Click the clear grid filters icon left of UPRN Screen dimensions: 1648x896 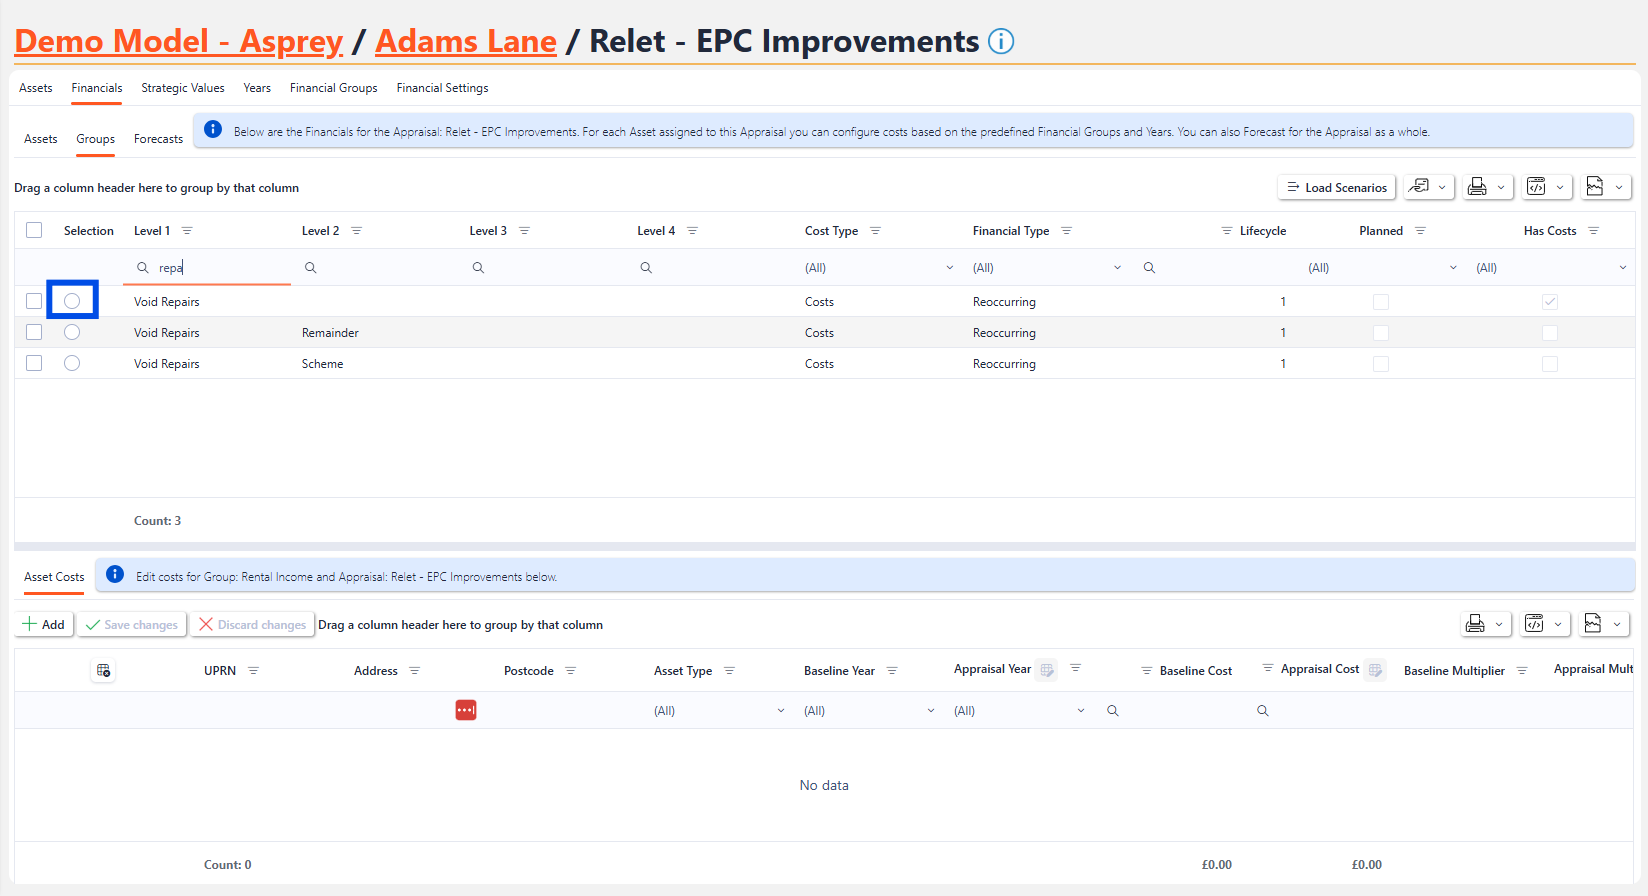click(103, 671)
